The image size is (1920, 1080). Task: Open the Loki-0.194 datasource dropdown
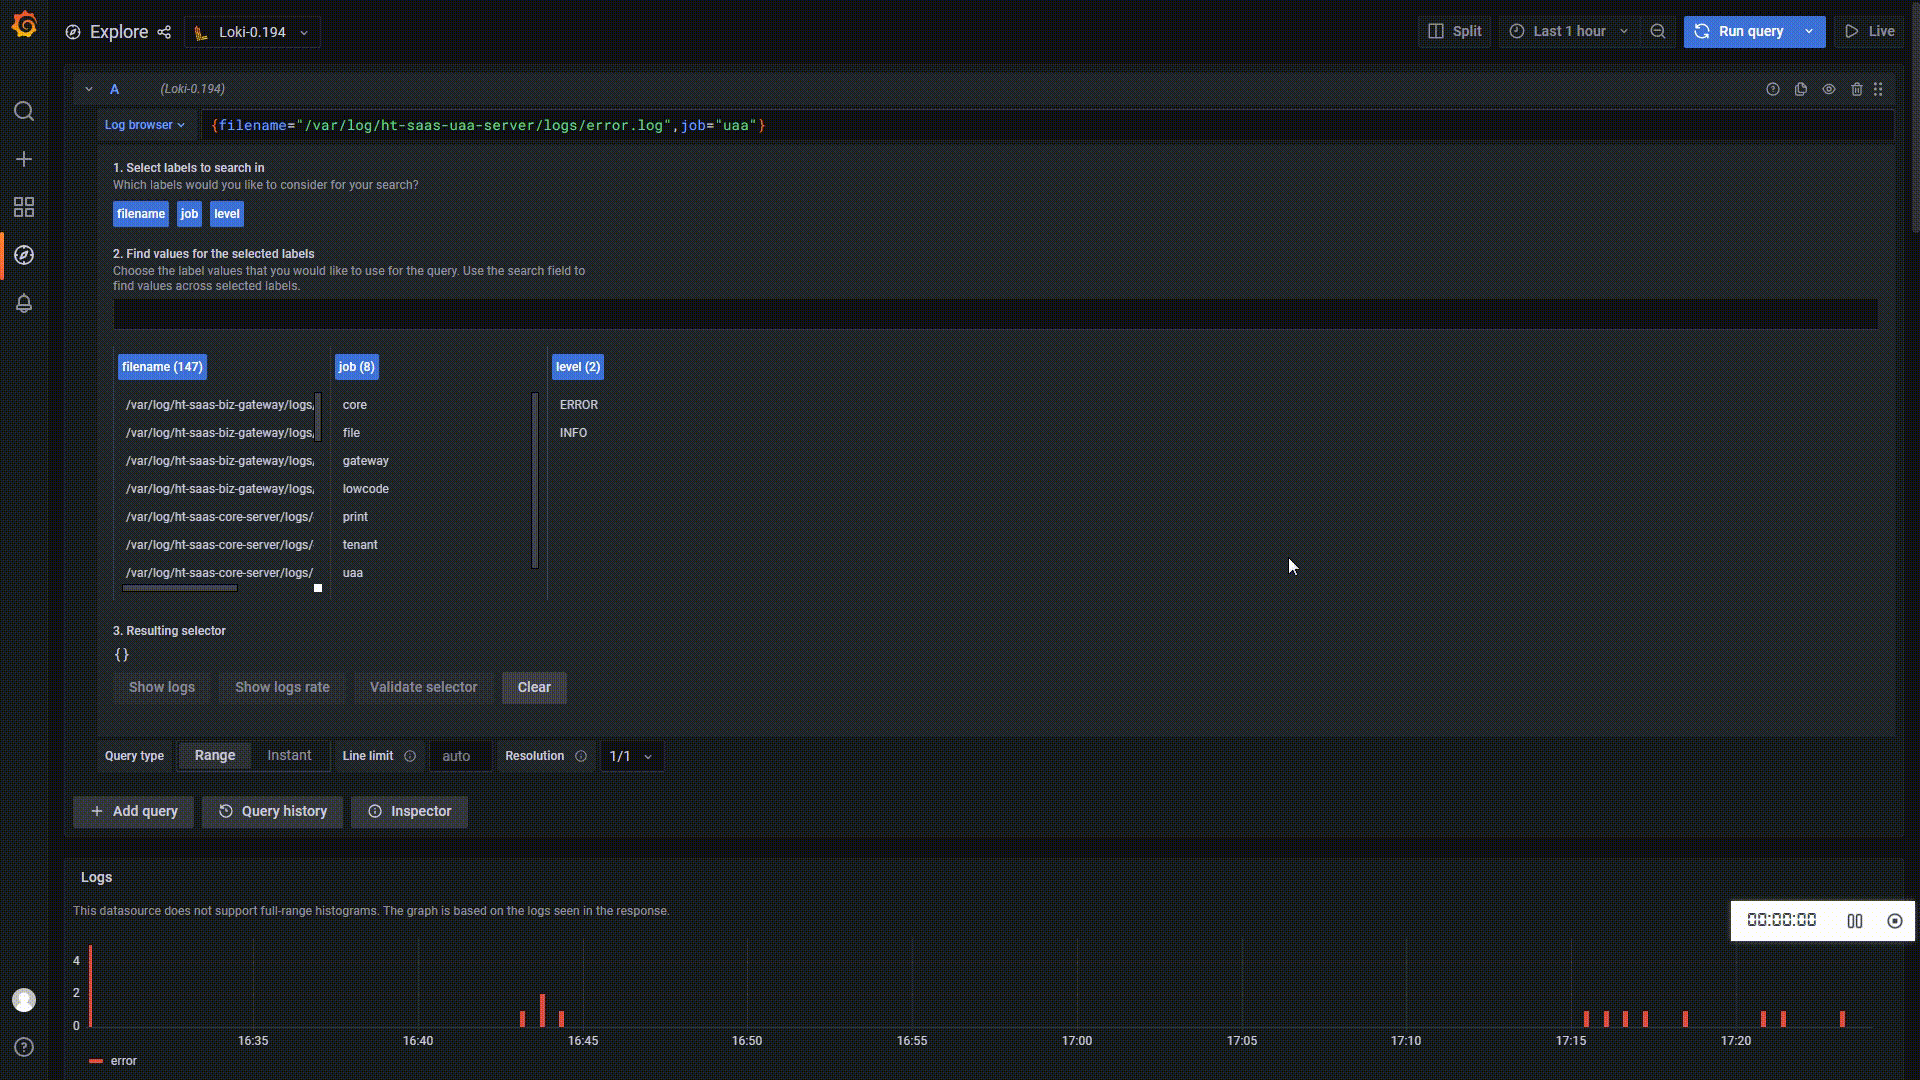tap(253, 32)
